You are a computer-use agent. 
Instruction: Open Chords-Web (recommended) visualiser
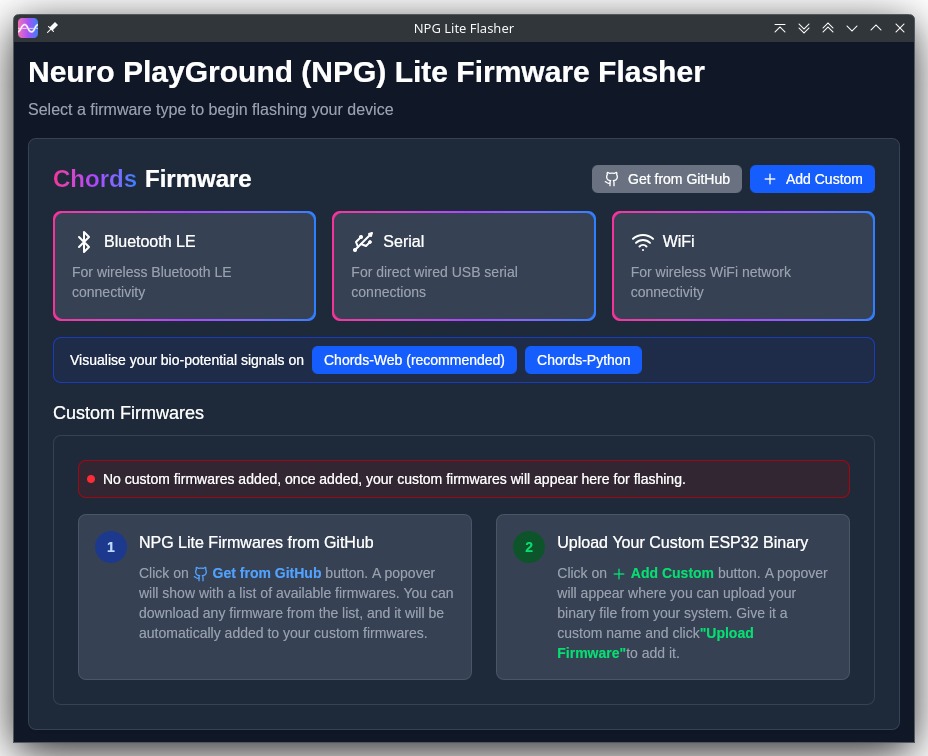pyautogui.click(x=414, y=360)
